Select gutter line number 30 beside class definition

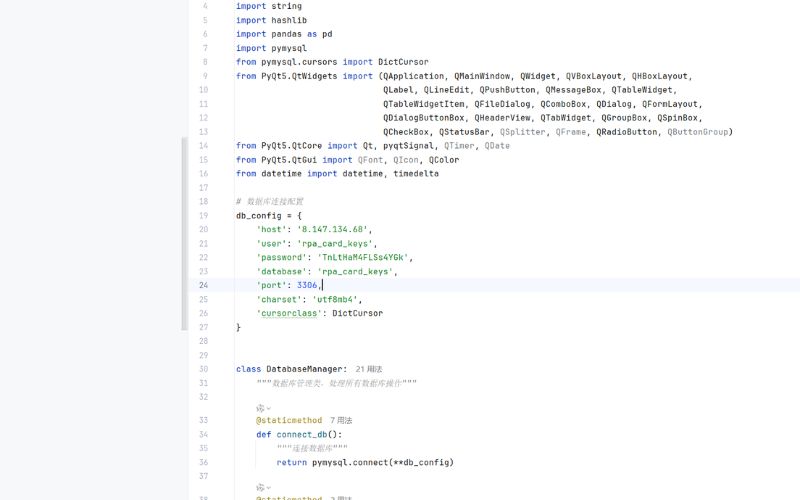coord(203,369)
